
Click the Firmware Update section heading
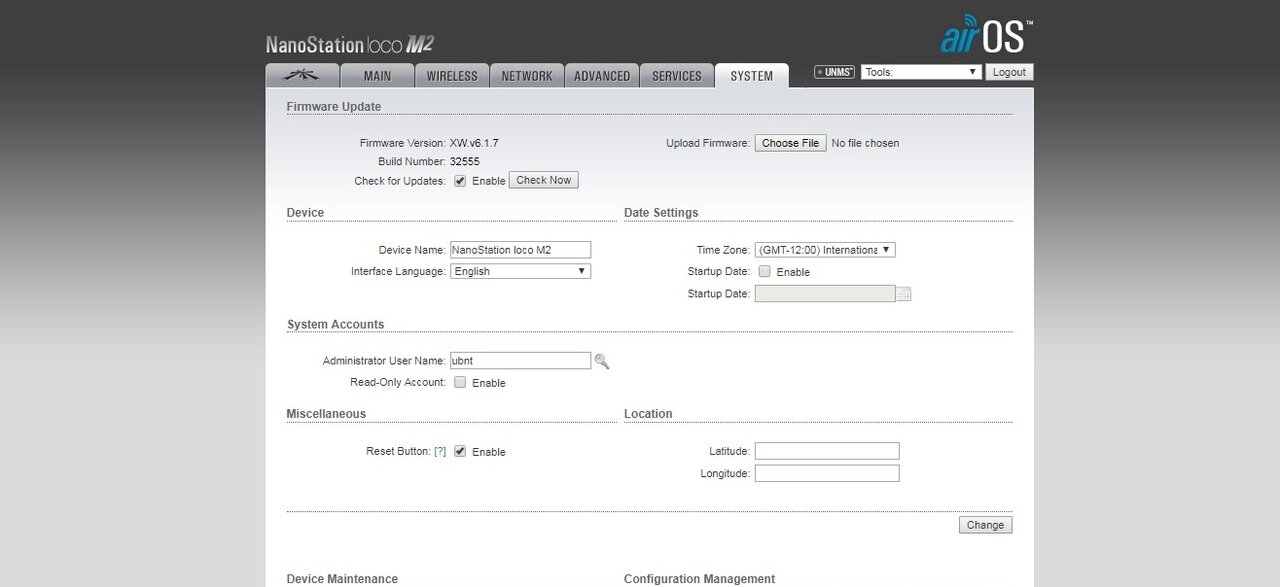(334, 106)
